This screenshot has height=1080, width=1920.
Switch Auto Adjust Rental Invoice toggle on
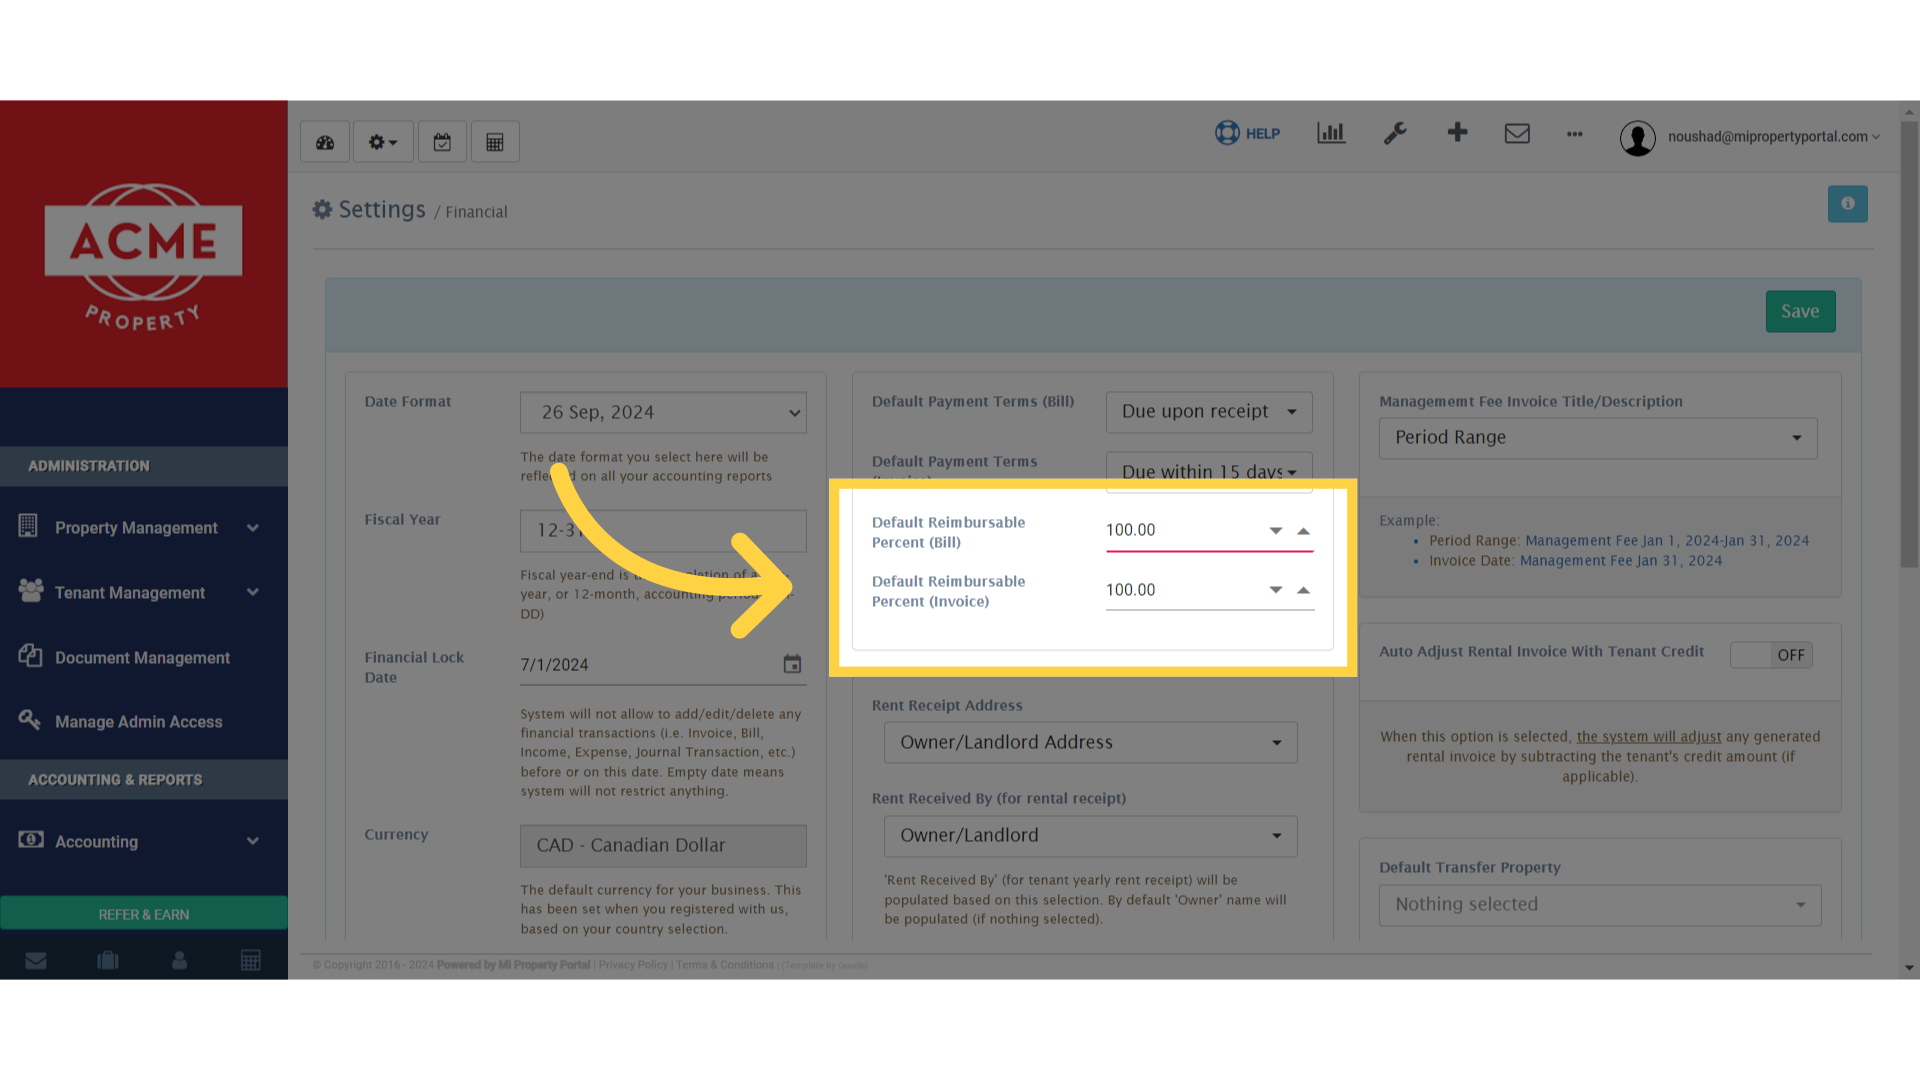[x=1771, y=655]
